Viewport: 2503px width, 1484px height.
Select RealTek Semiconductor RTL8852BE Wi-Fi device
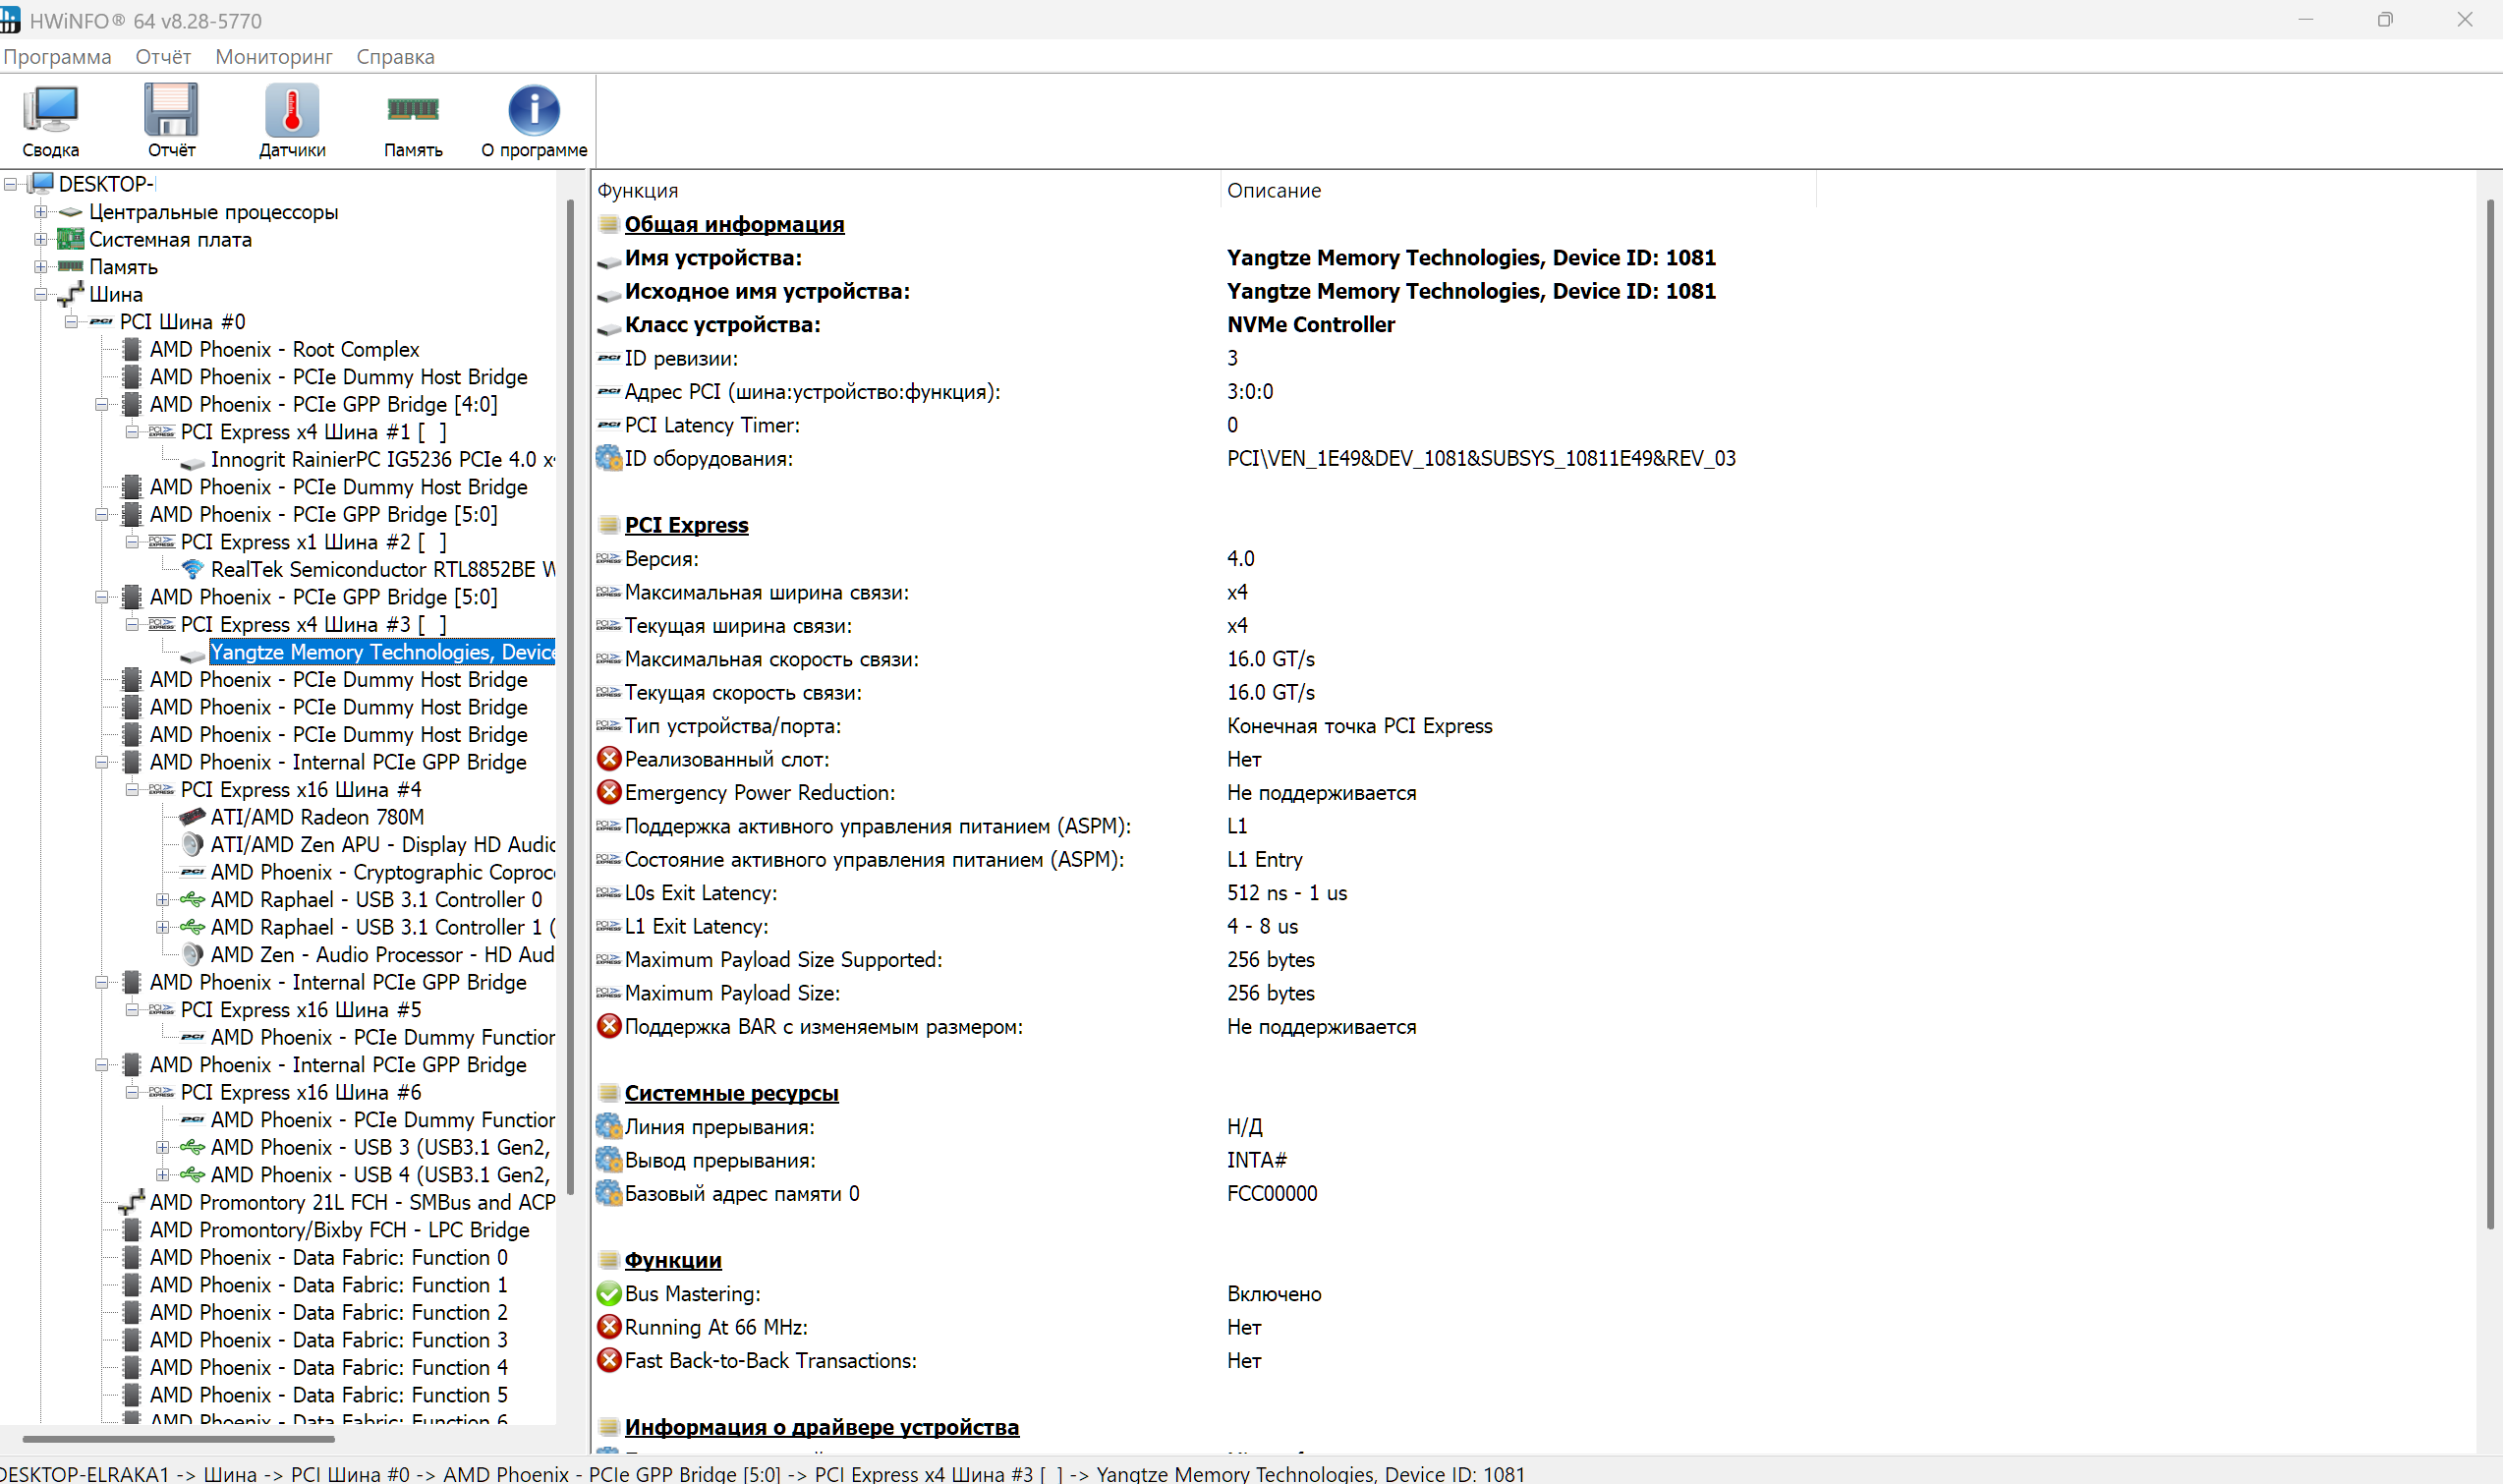382,570
